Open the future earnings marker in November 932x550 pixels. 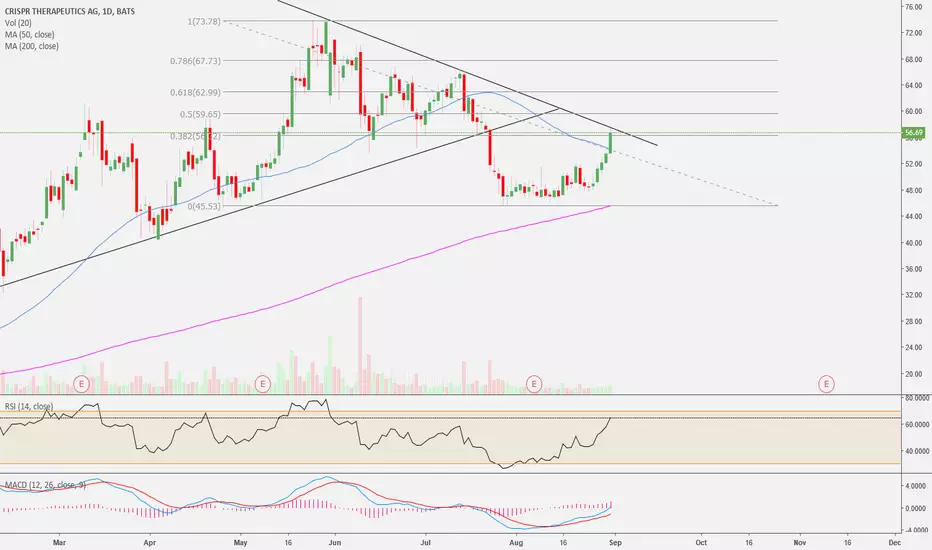pos(826,384)
